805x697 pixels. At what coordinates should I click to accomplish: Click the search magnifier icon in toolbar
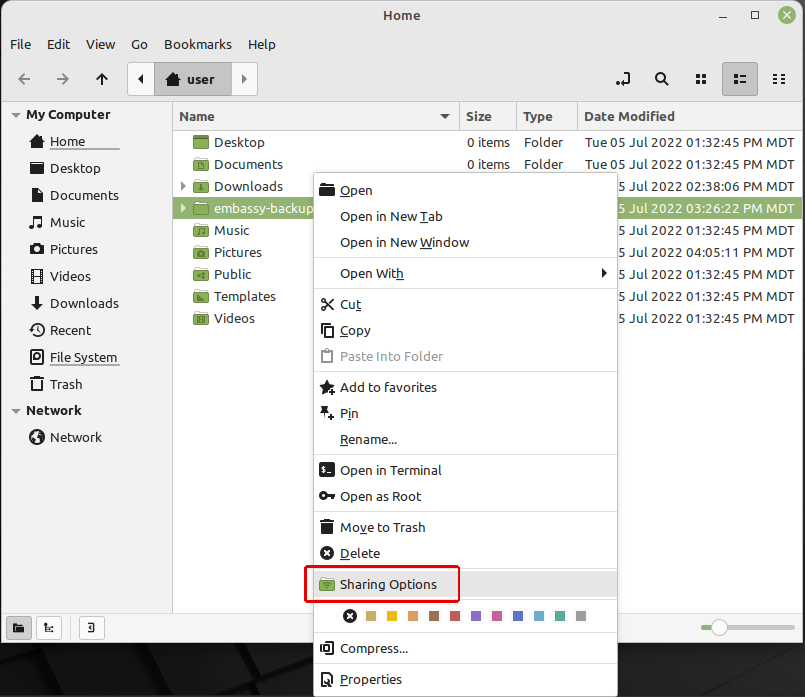(661, 79)
